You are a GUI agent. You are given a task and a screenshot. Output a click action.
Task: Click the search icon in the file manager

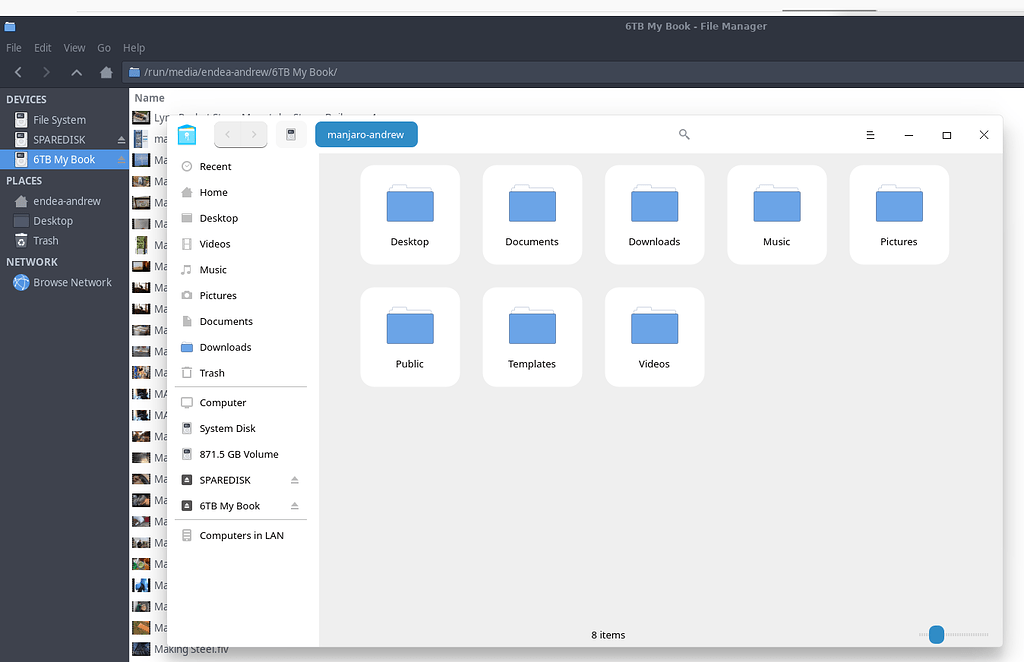(684, 133)
